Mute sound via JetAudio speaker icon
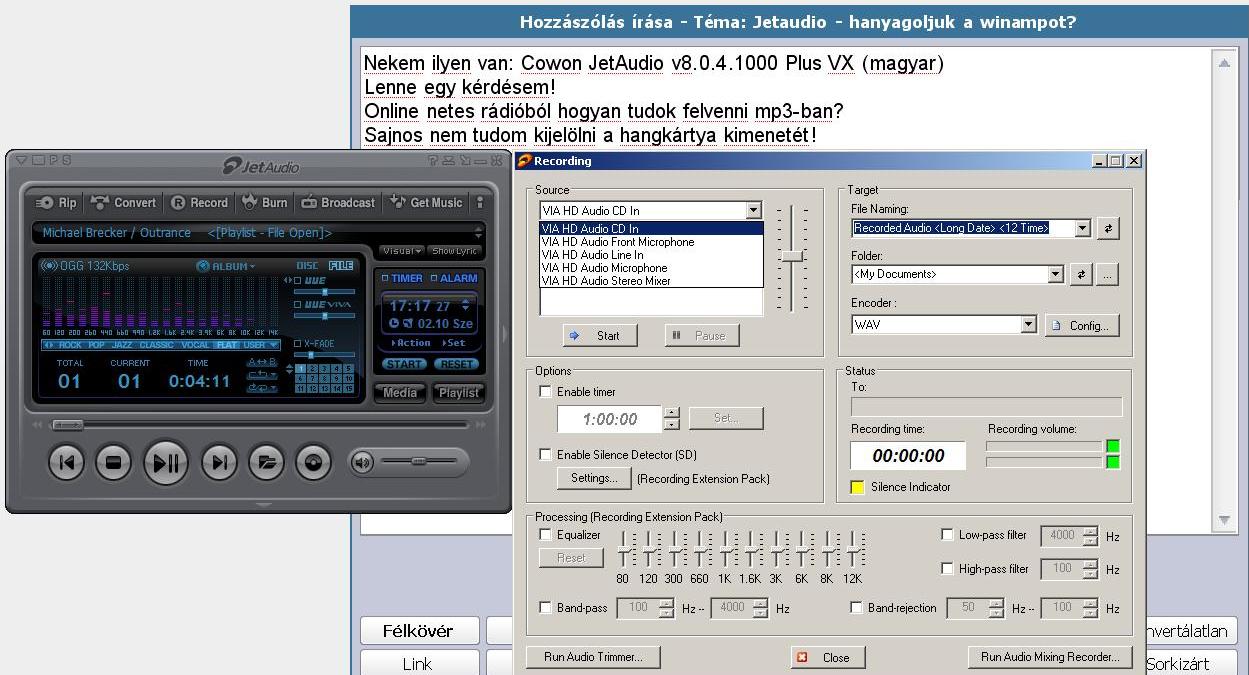Viewport: 1249px width, 675px height. click(x=363, y=462)
